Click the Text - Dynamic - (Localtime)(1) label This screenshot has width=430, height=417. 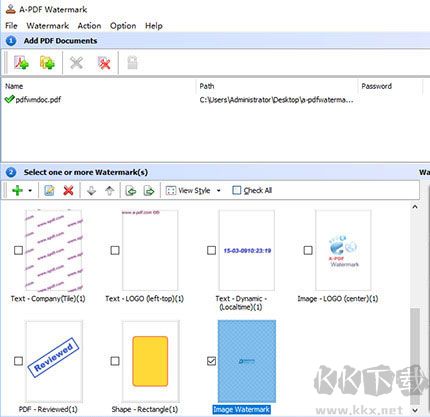(241, 303)
